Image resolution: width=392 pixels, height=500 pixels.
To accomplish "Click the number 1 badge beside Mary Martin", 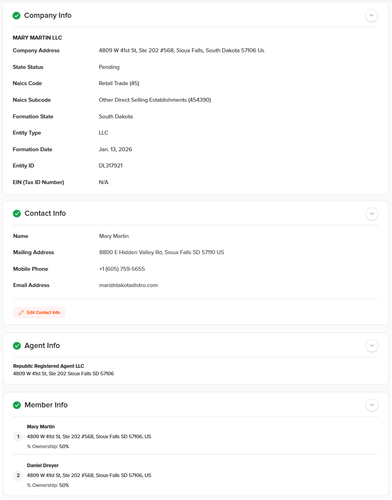I will (x=18, y=436).
